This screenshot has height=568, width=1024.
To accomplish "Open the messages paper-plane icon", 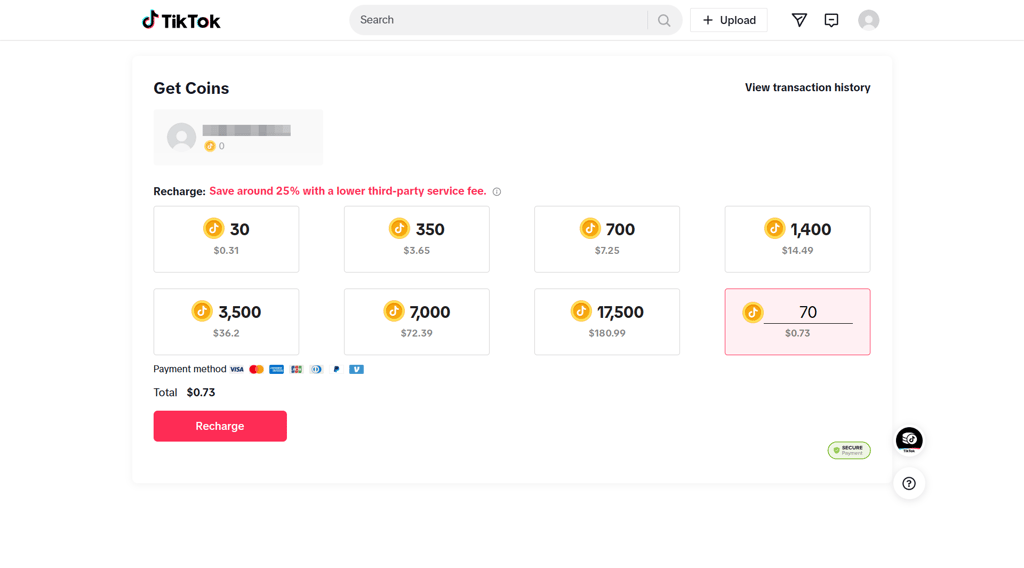I will coord(799,20).
